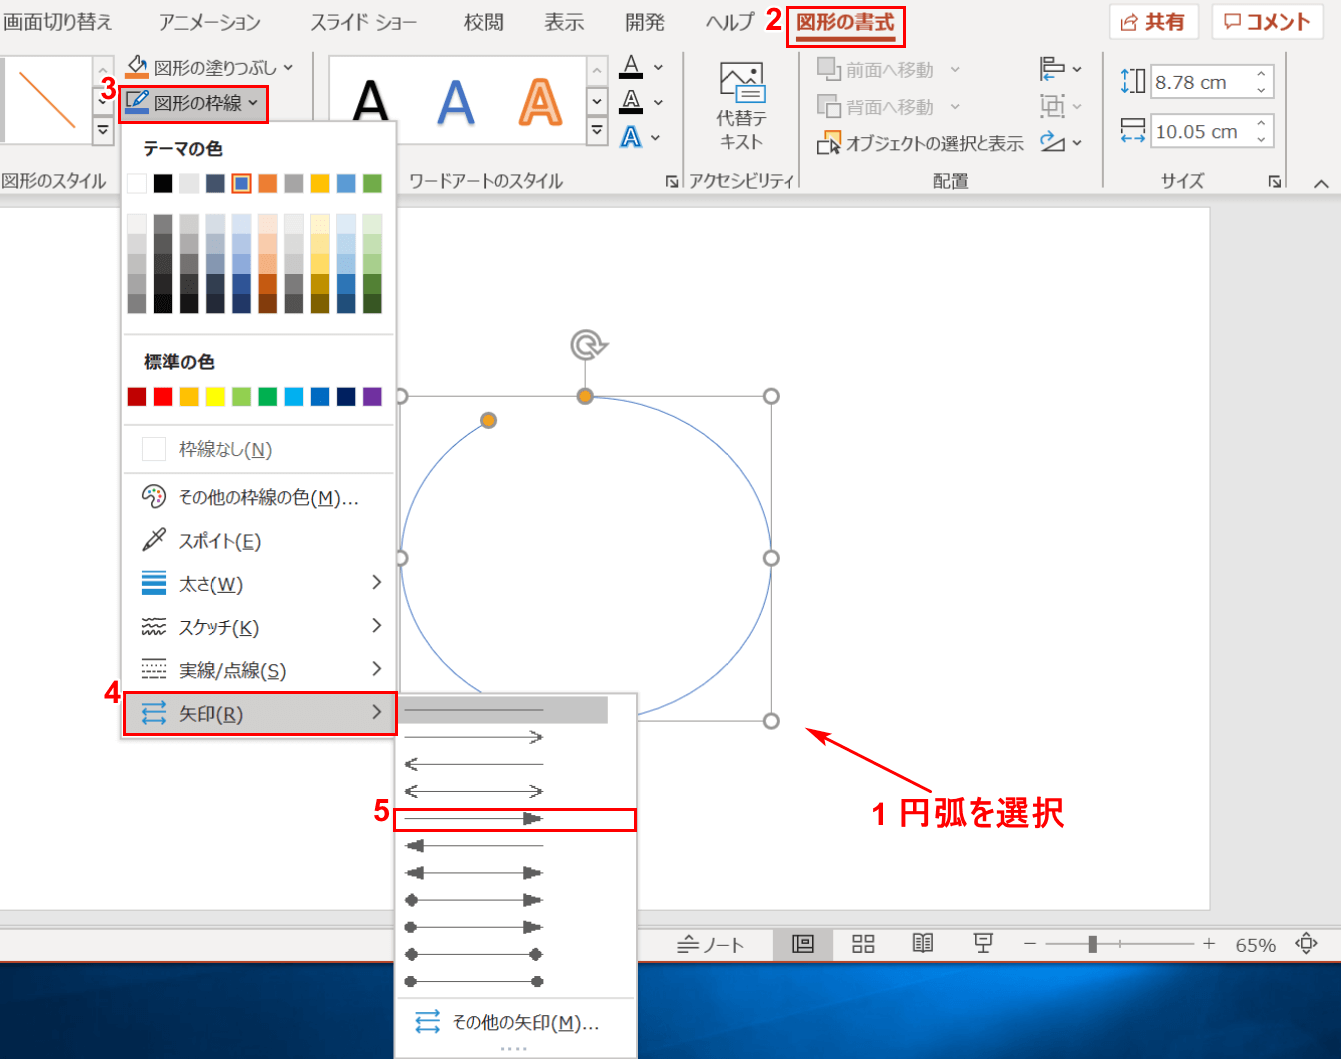Click the zoom slider handle
The width and height of the screenshot is (1341, 1059).
[1093, 944]
